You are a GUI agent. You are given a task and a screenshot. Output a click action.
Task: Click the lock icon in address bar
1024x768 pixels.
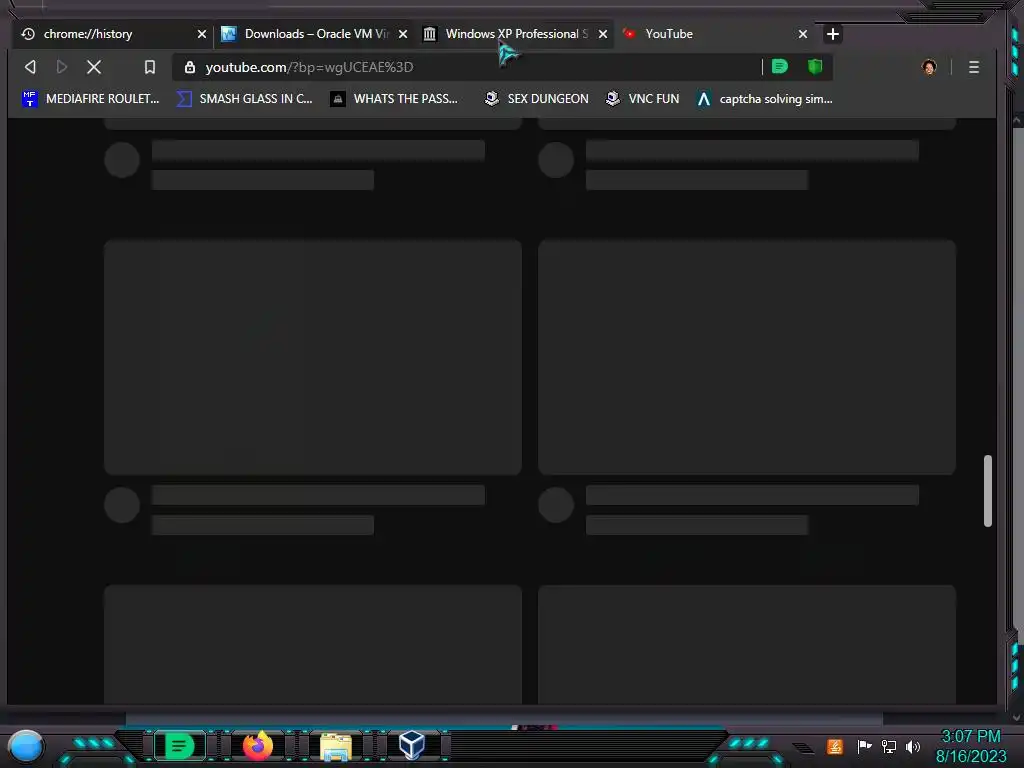click(189, 67)
